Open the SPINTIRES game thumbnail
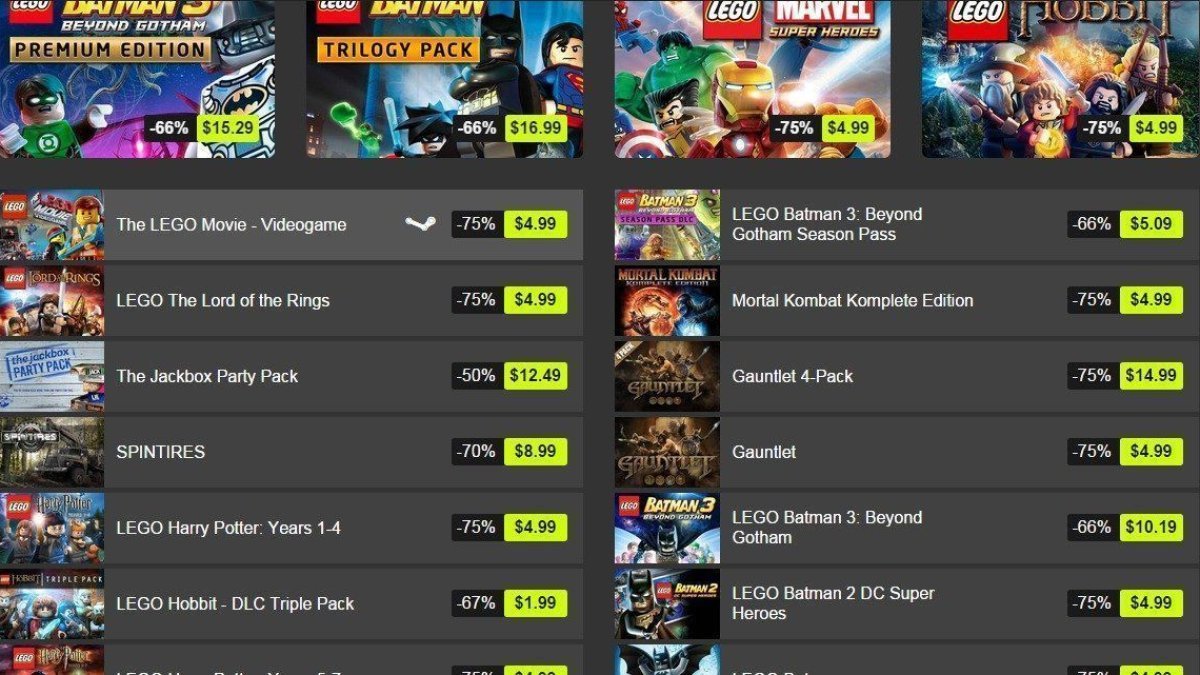This screenshot has height=675, width=1200. (x=52, y=452)
